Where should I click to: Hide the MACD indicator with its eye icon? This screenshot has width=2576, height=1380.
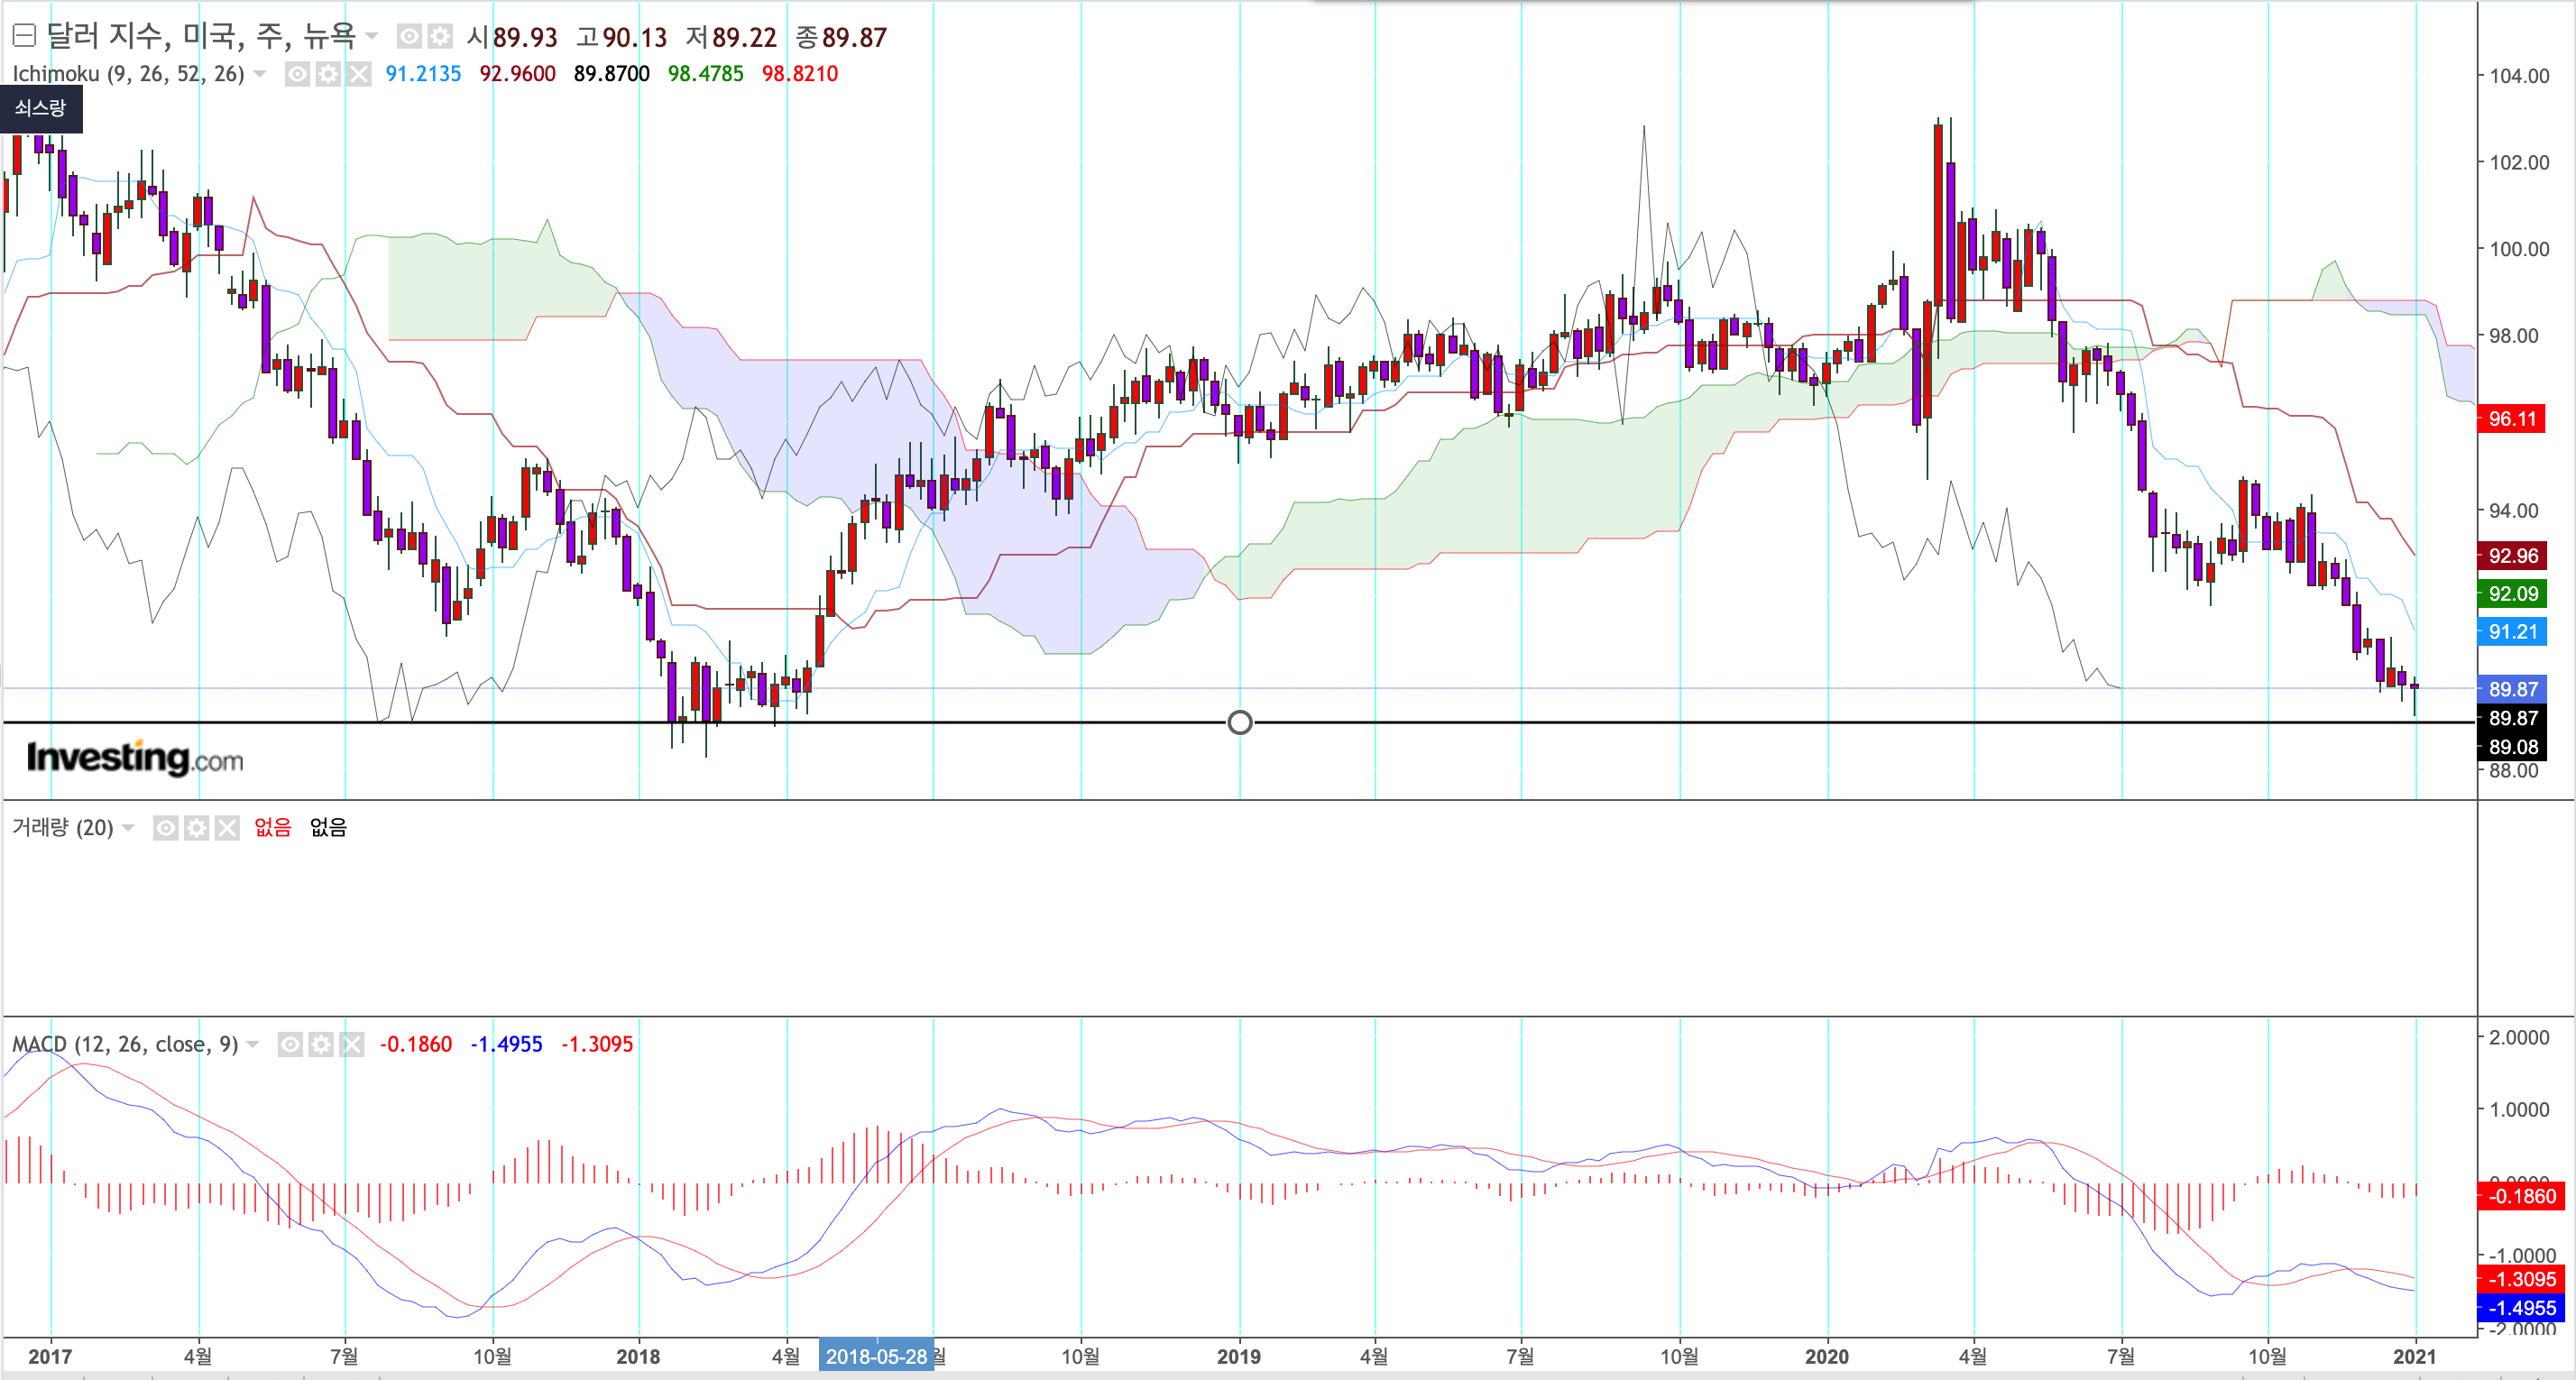click(290, 1045)
